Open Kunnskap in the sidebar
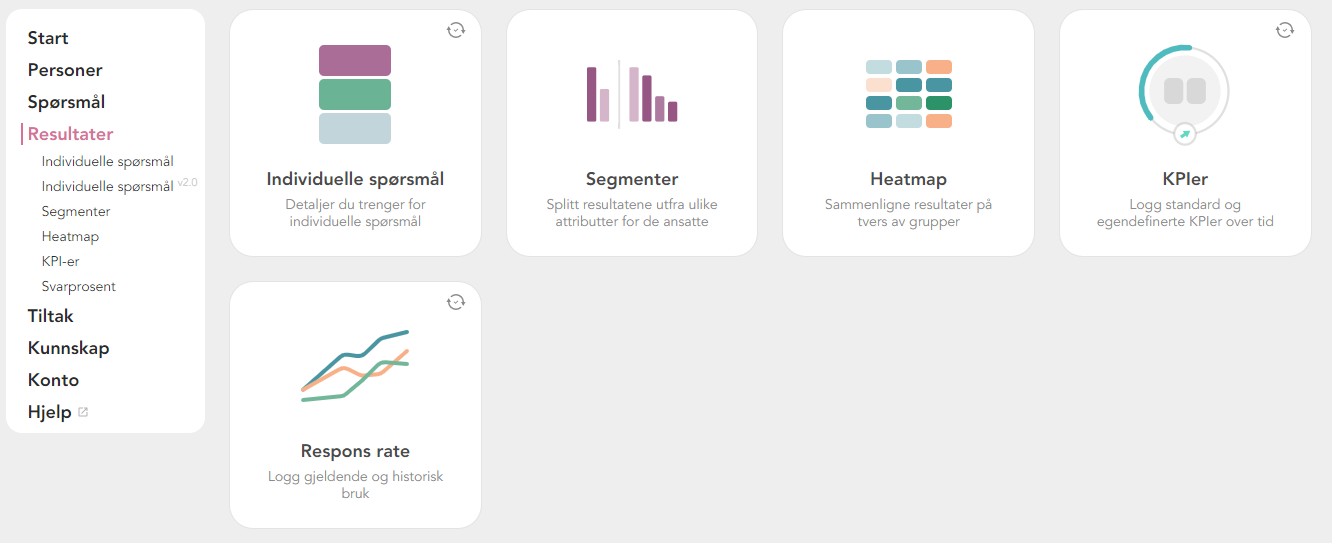The width and height of the screenshot is (1332, 543). point(68,348)
